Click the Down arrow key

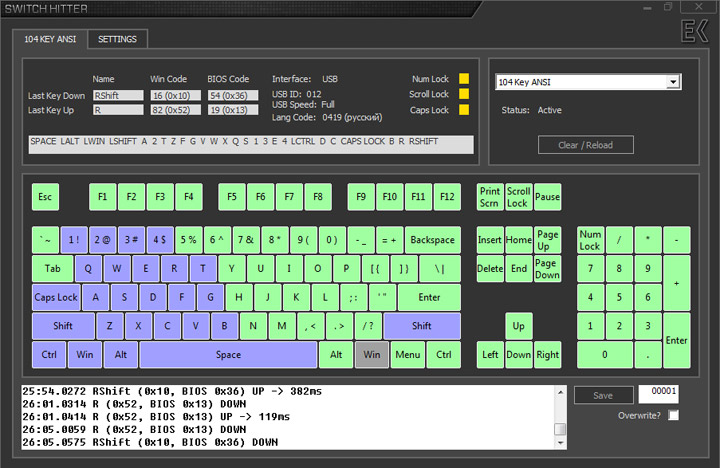pyautogui.click(x=518, y=355)
